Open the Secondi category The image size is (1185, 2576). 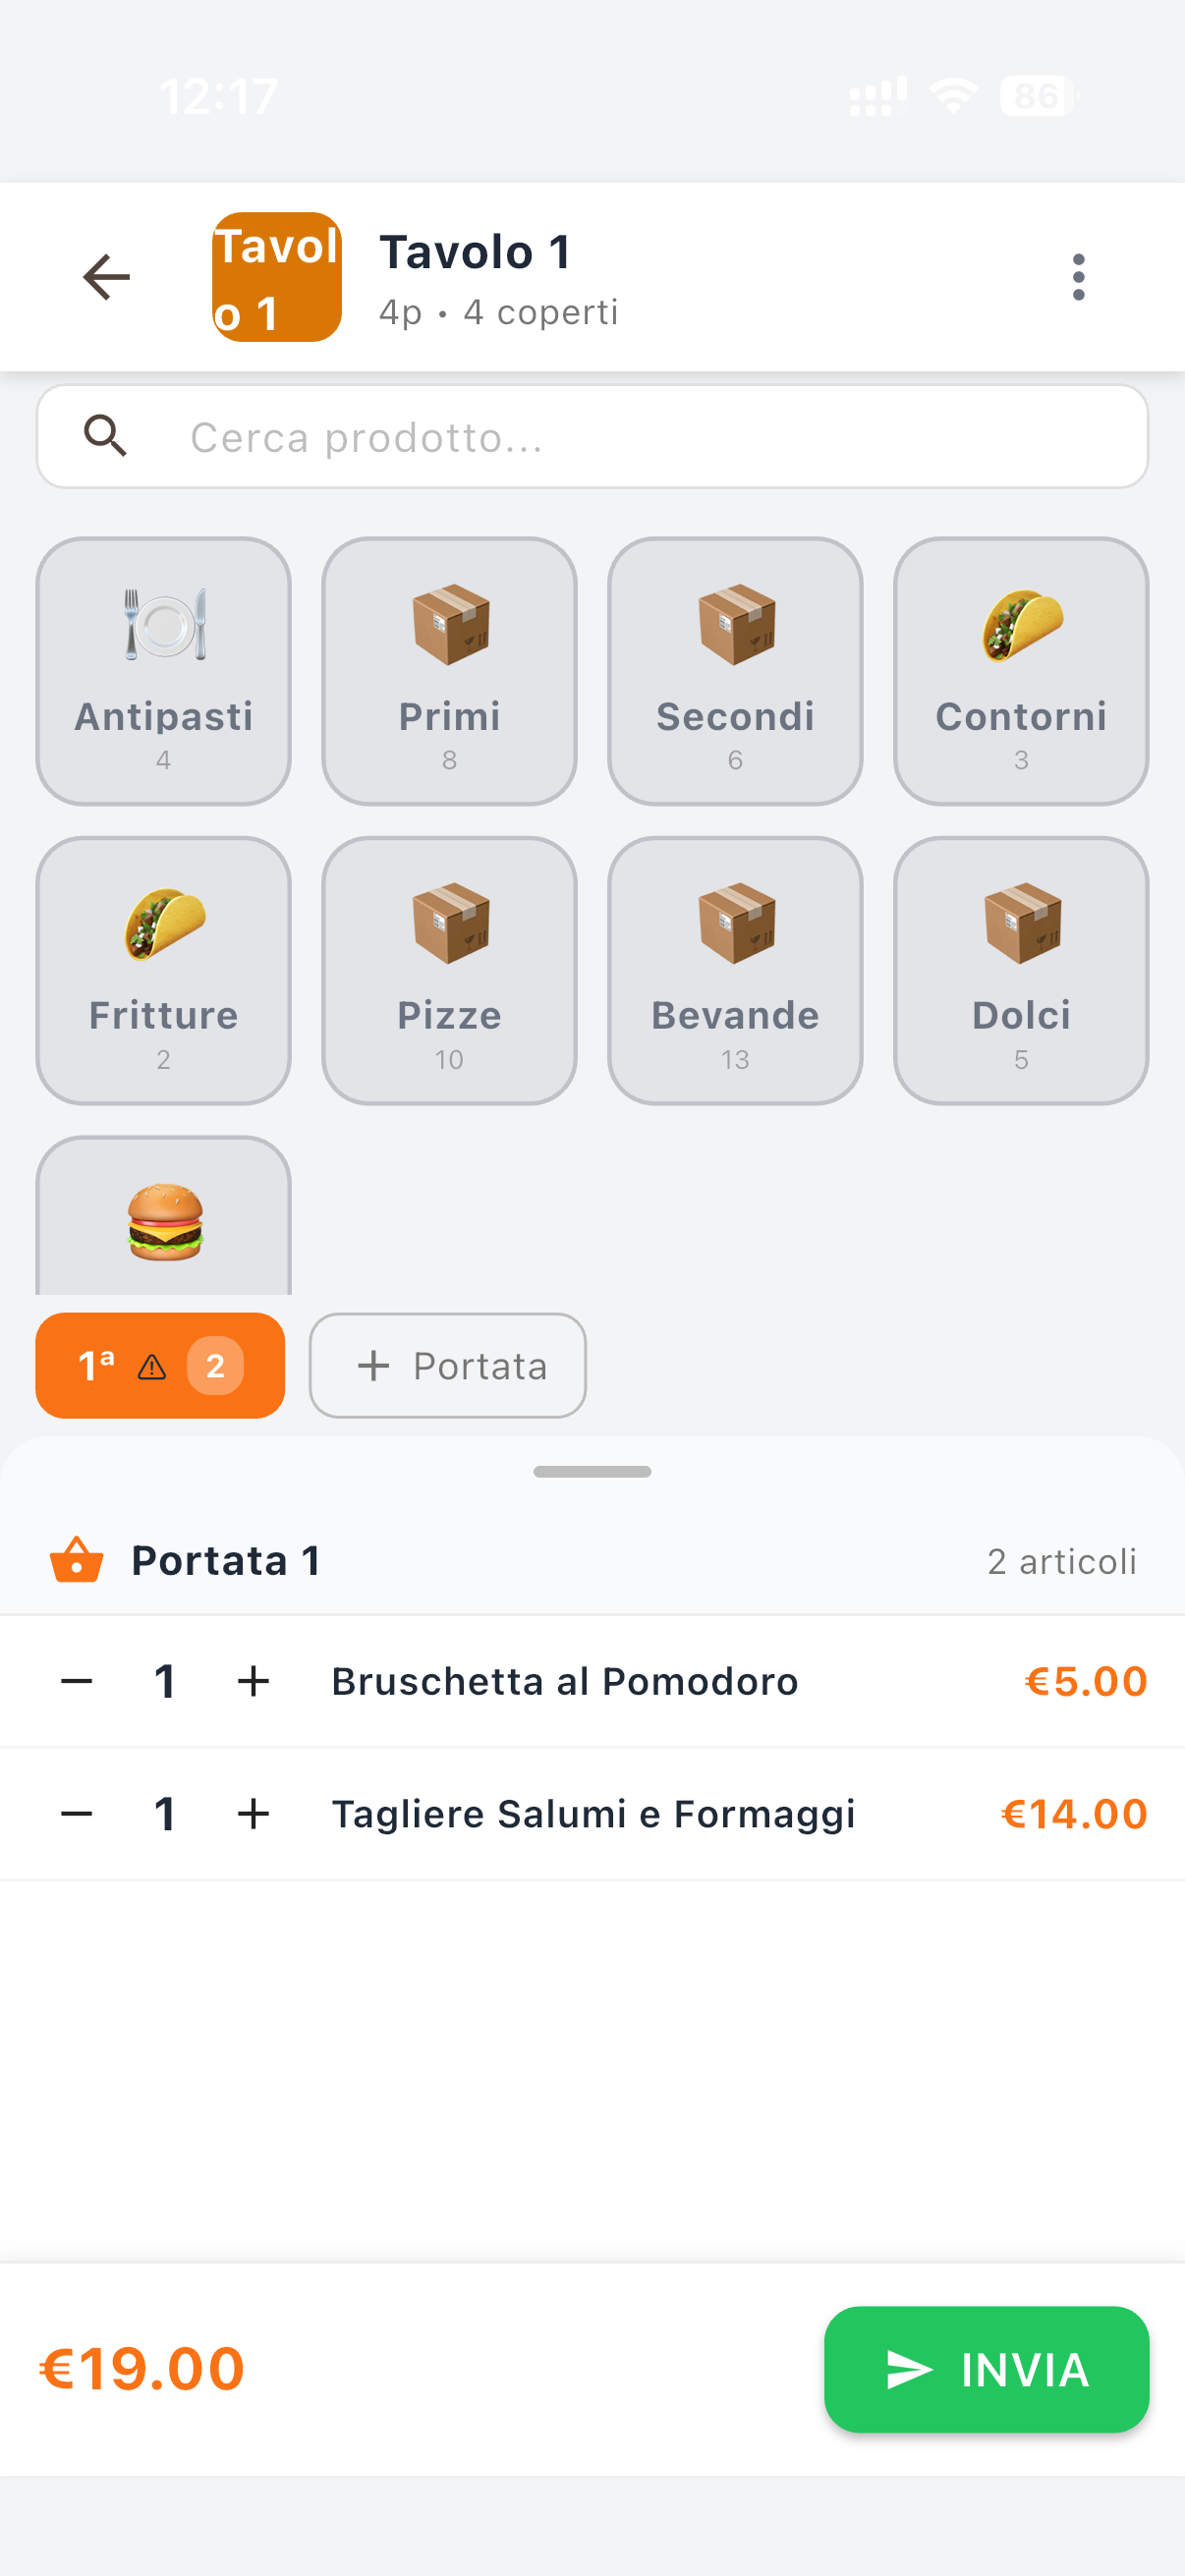point(735,671)
